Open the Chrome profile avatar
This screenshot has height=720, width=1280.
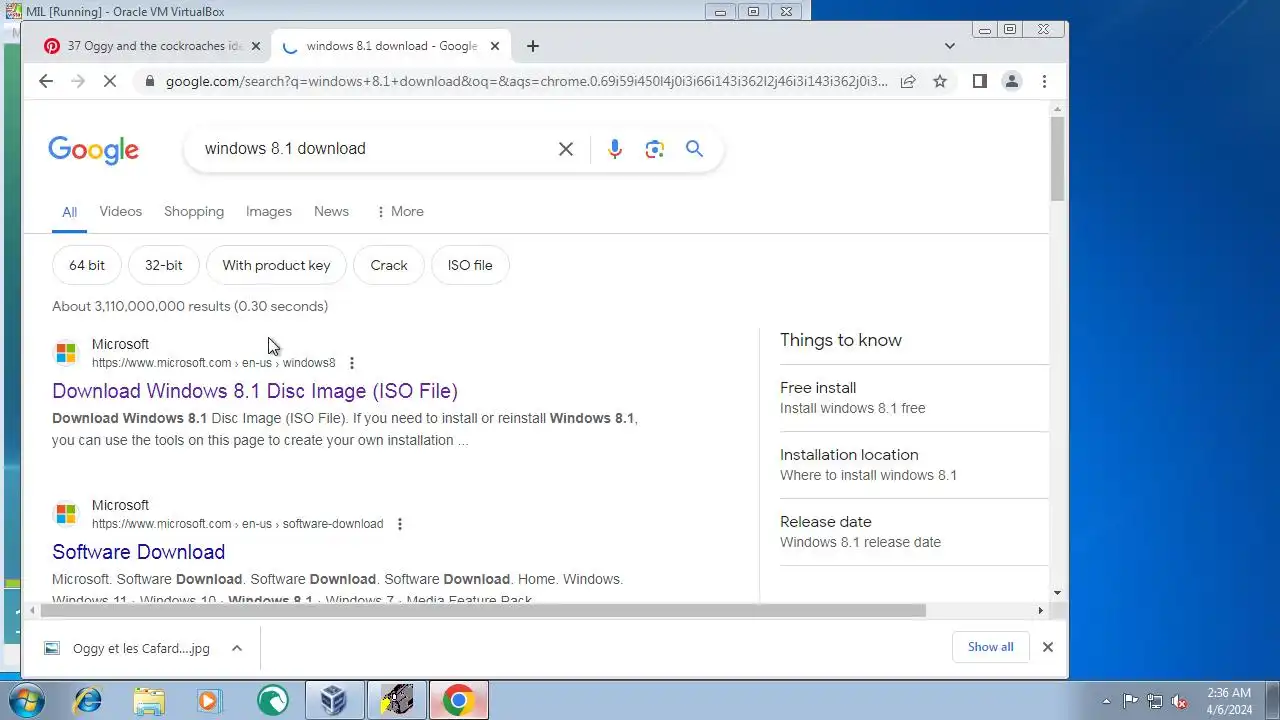pyautogui.click(x=1012, y=81)
